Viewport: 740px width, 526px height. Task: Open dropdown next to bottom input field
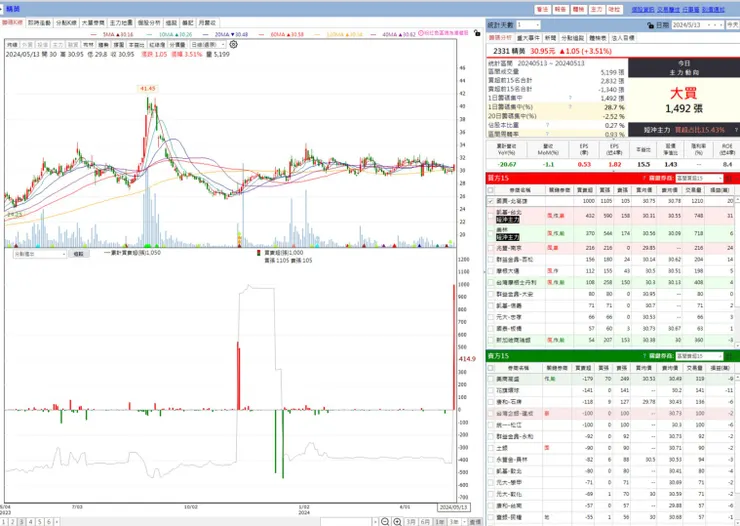pos(375,522)
